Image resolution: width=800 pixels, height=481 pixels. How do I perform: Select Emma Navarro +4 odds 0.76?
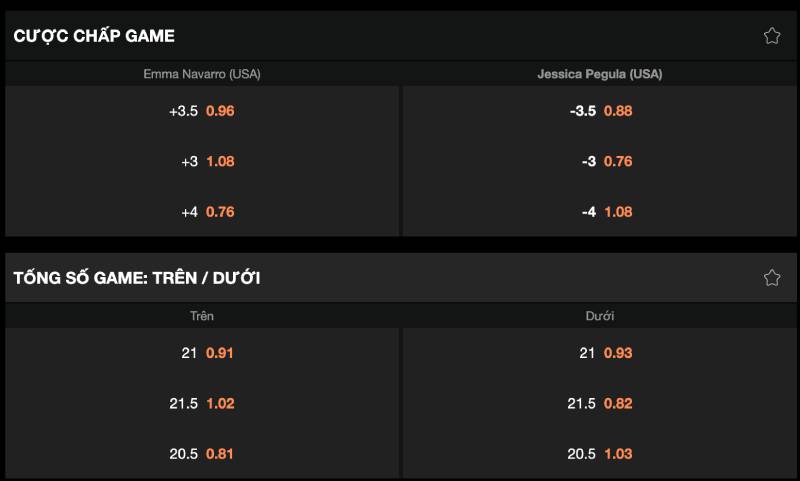[202, 212]
